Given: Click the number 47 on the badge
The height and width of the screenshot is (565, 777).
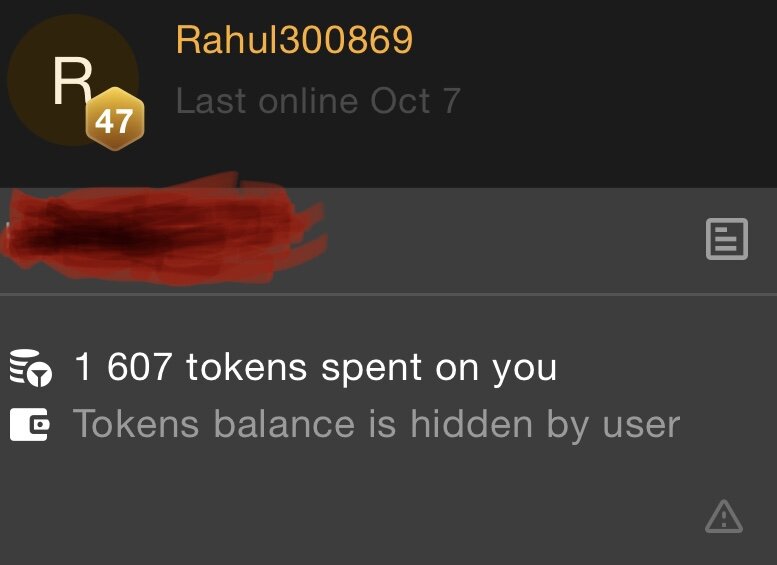Looking at the screenshot, I should [114, 120].
